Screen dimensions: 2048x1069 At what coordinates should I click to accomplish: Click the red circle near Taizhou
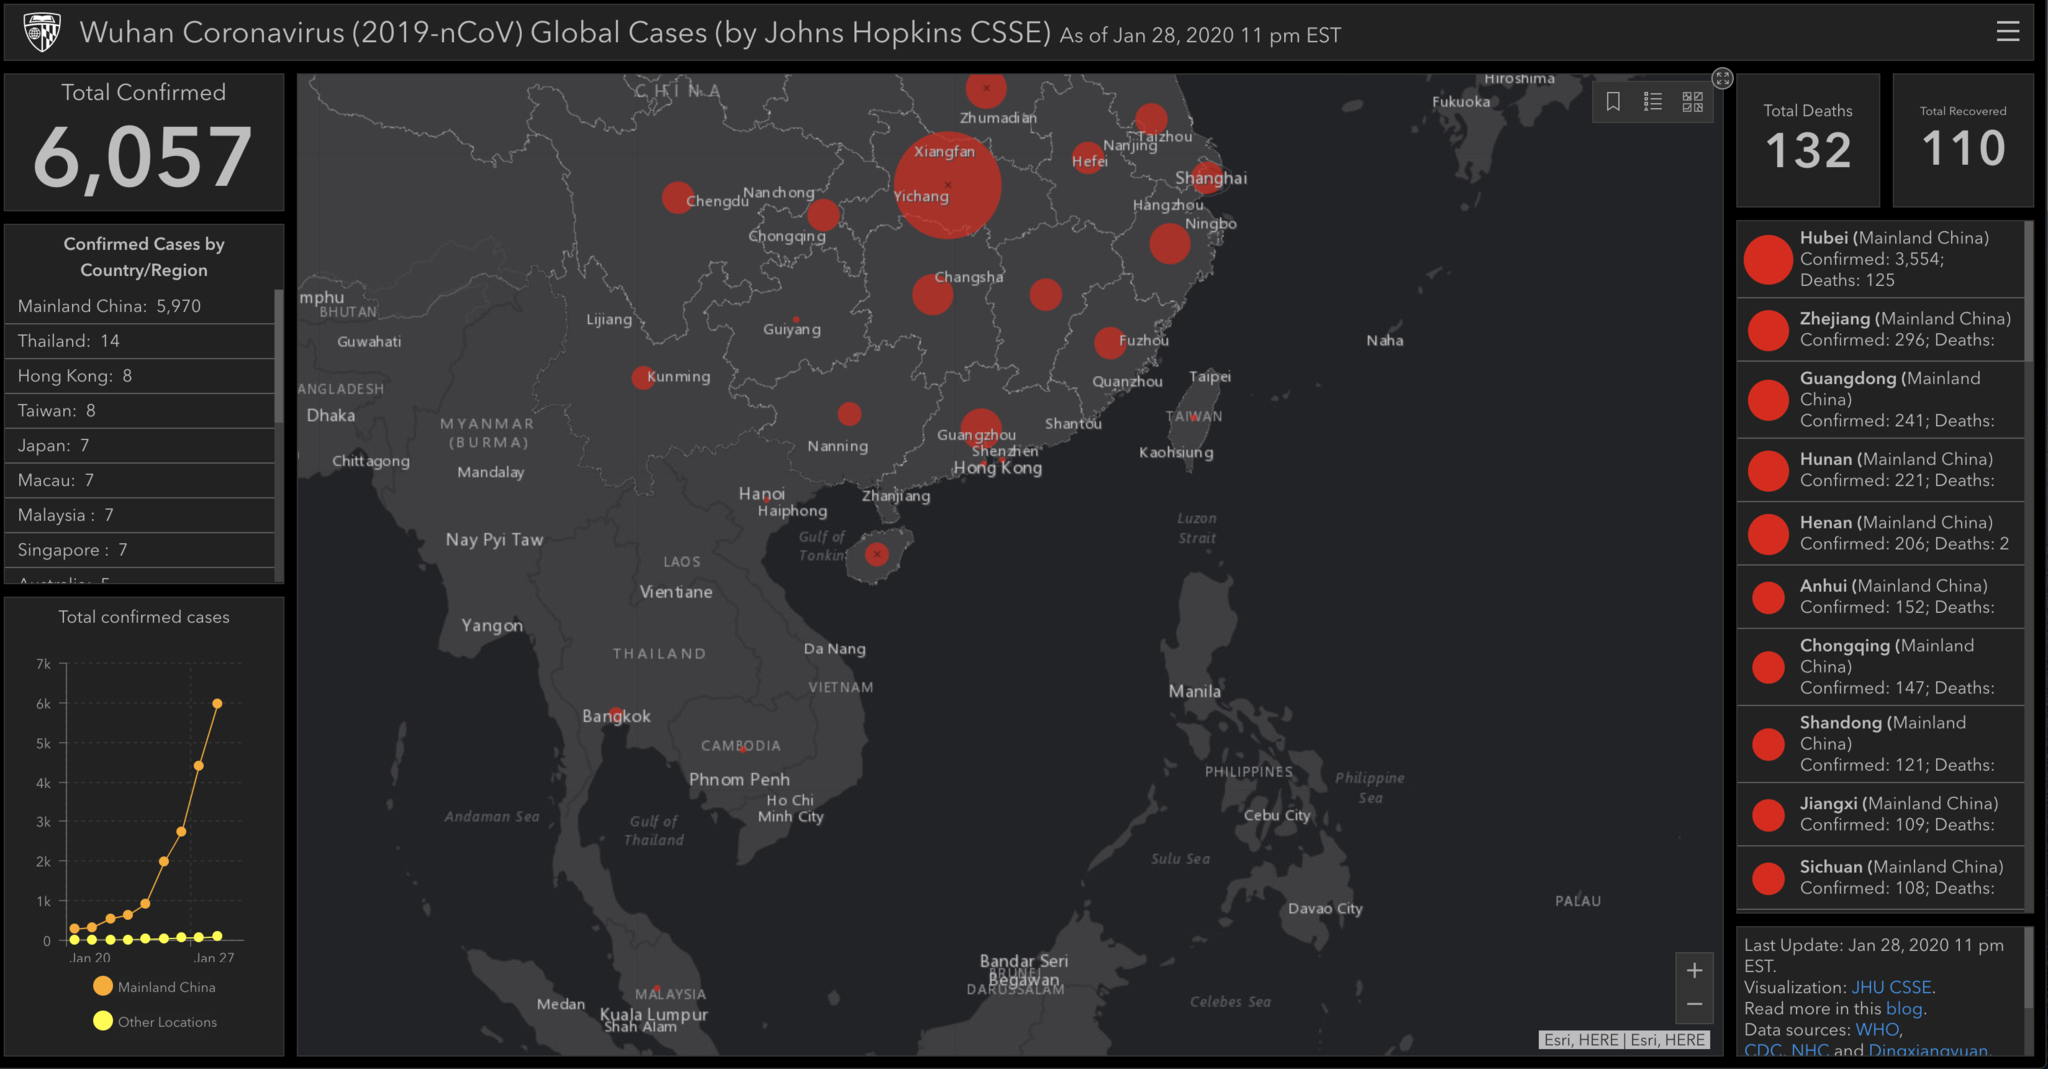[x=1151, y=119]
